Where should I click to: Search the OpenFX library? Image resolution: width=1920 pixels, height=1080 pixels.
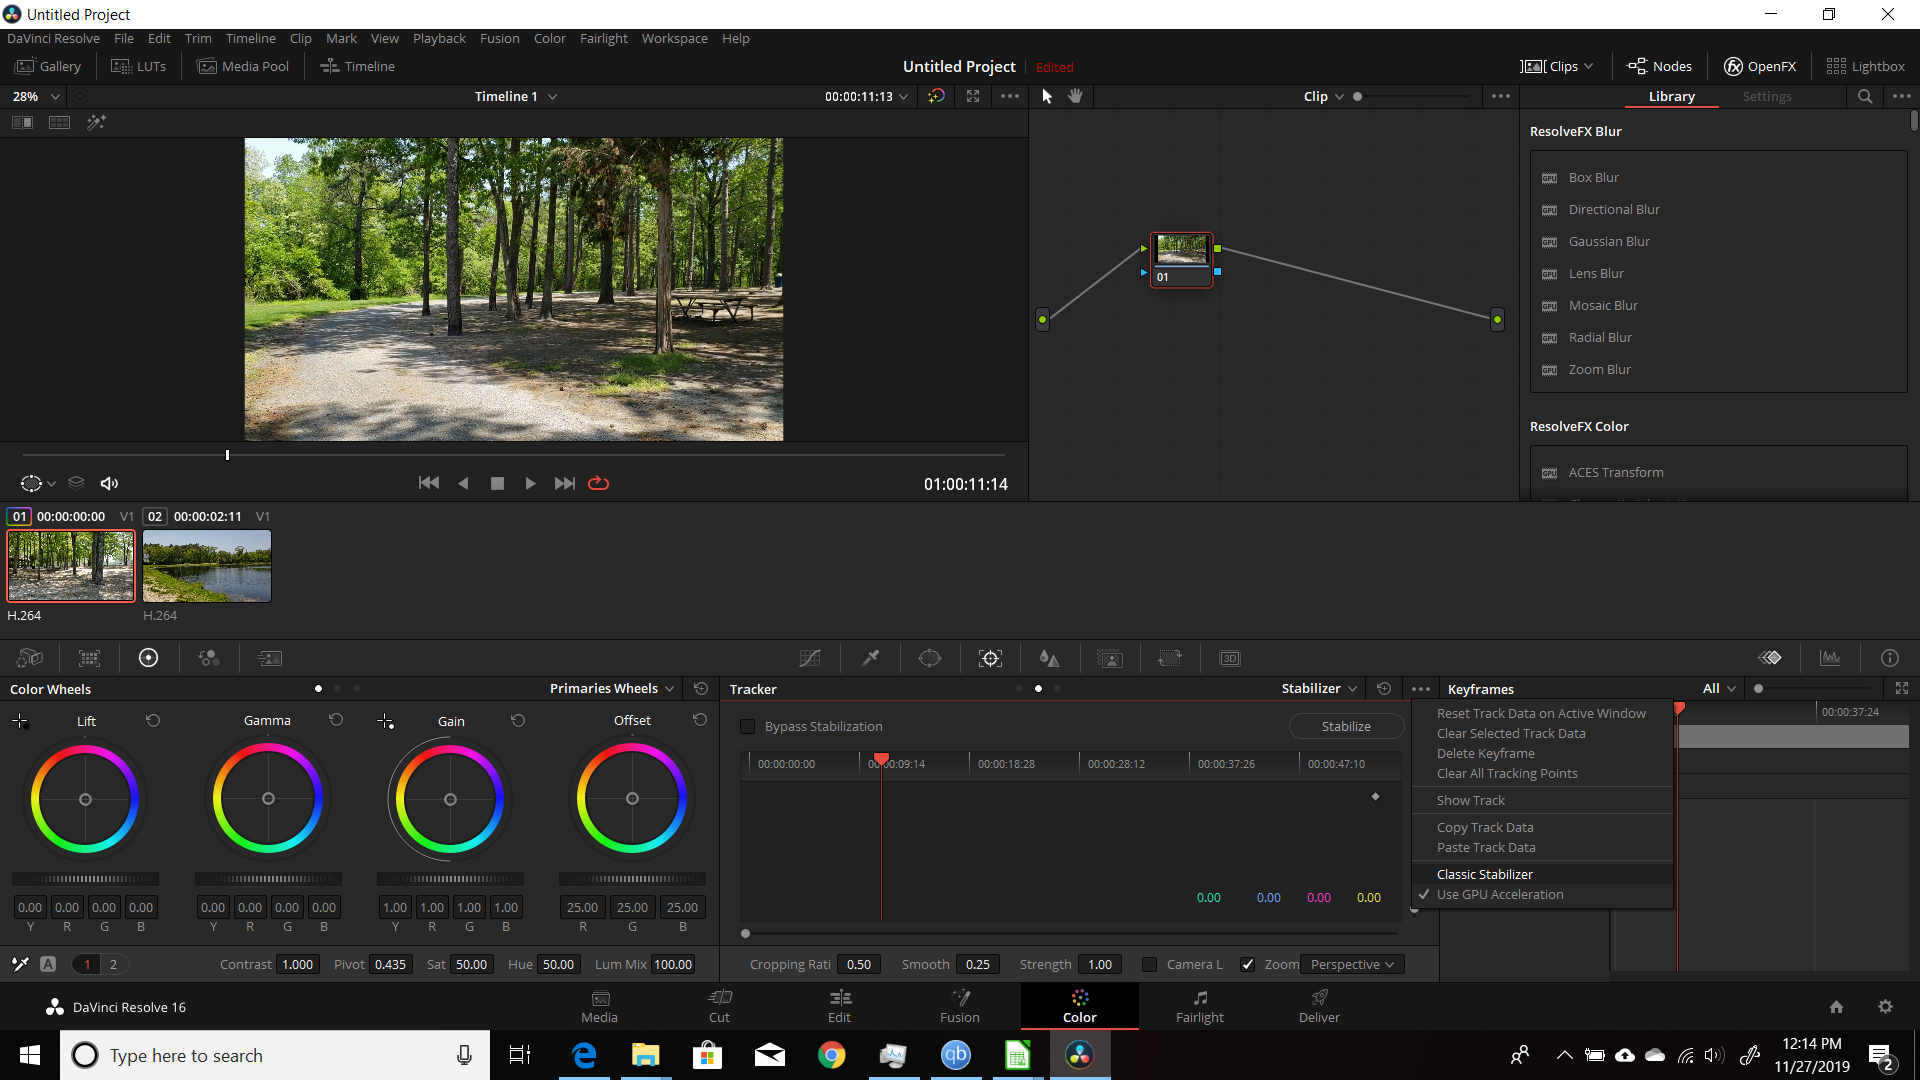coord(1865,96)
